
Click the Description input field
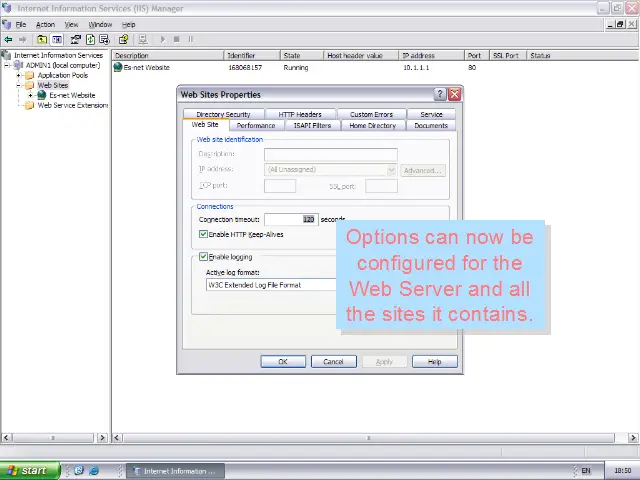coord(331,154)
